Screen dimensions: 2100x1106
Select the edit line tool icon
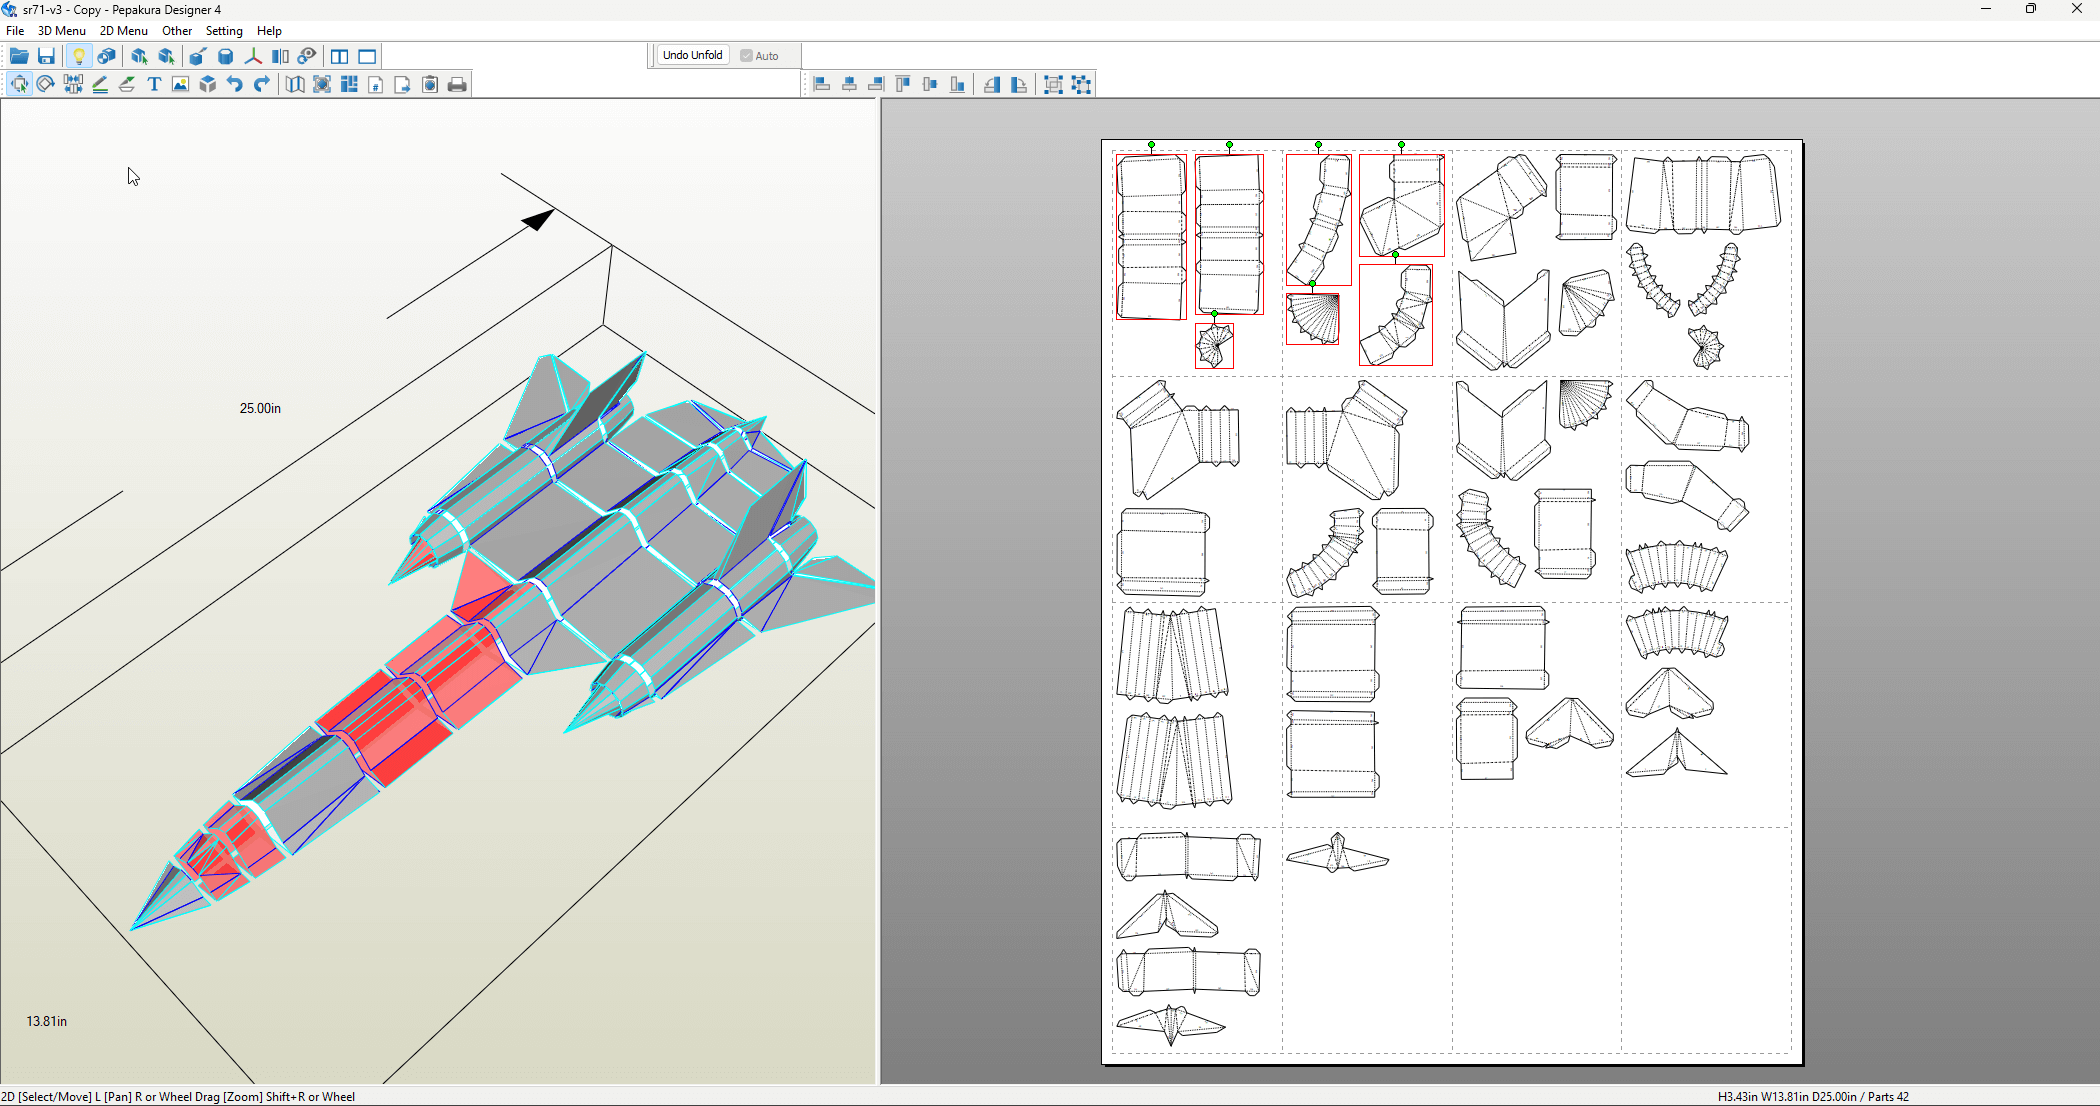99,84
